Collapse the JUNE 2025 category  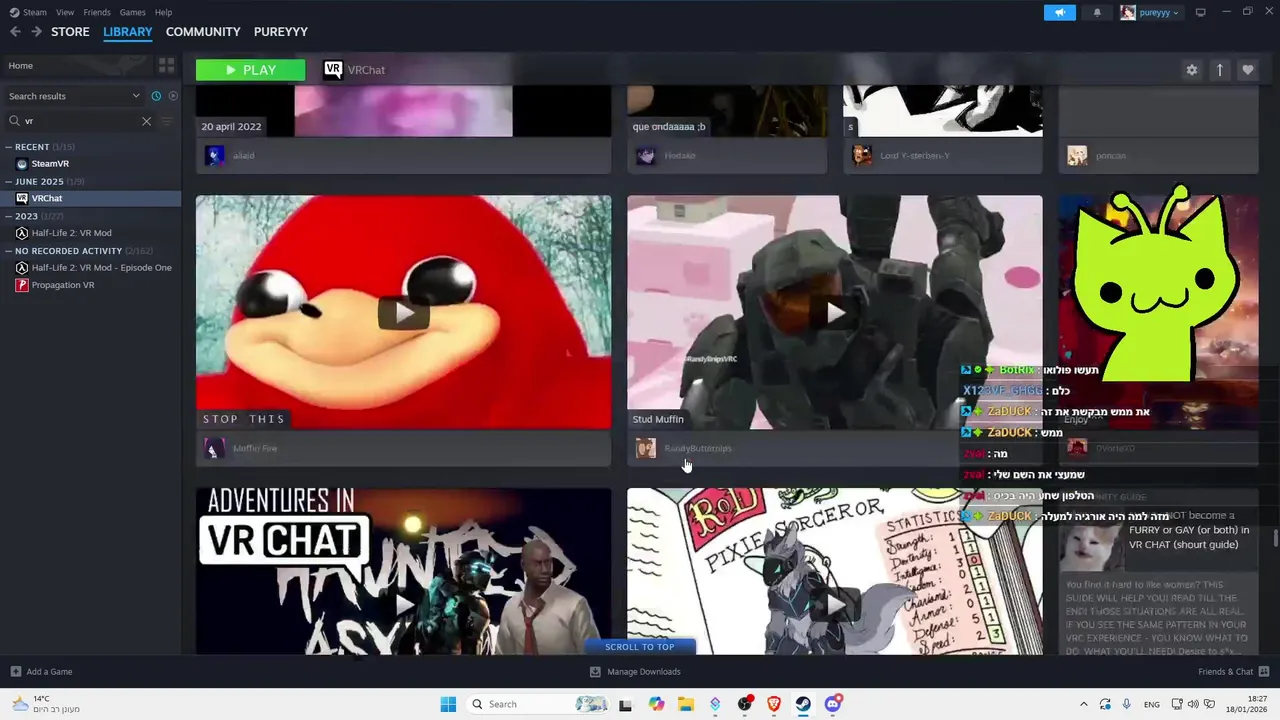point(8,182)
